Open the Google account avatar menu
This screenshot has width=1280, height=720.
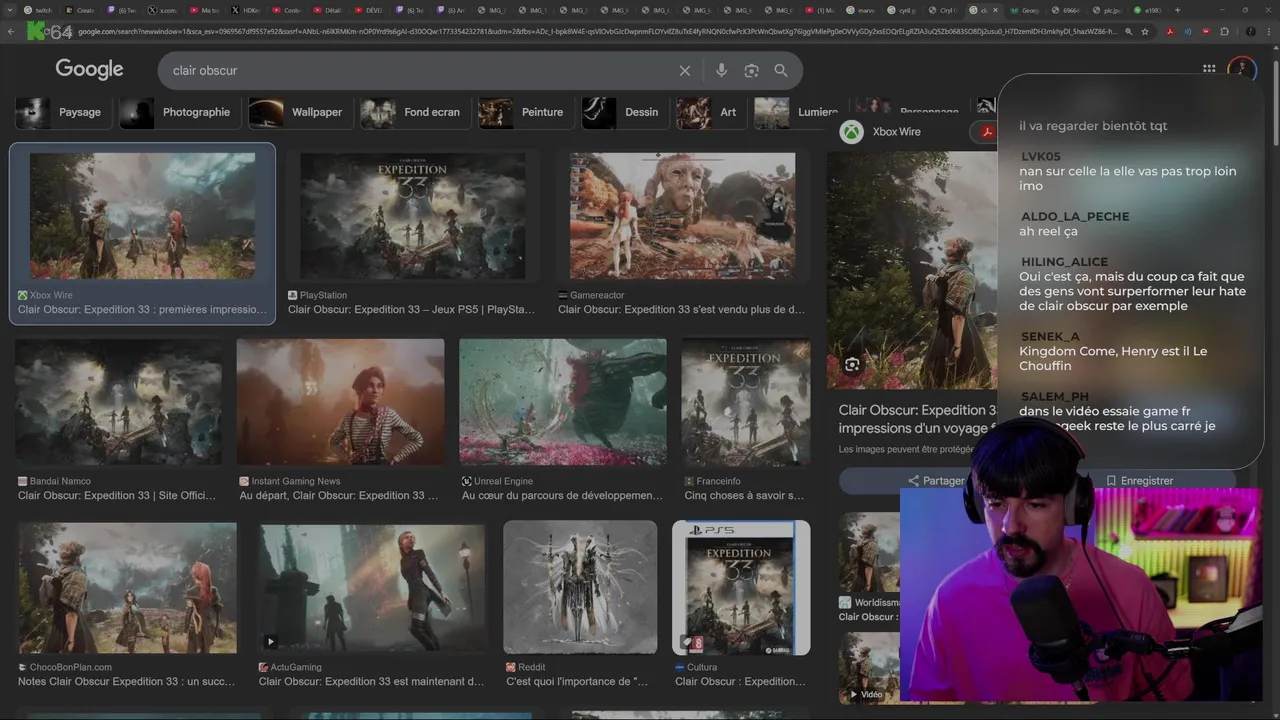[x=1241, y=69]
